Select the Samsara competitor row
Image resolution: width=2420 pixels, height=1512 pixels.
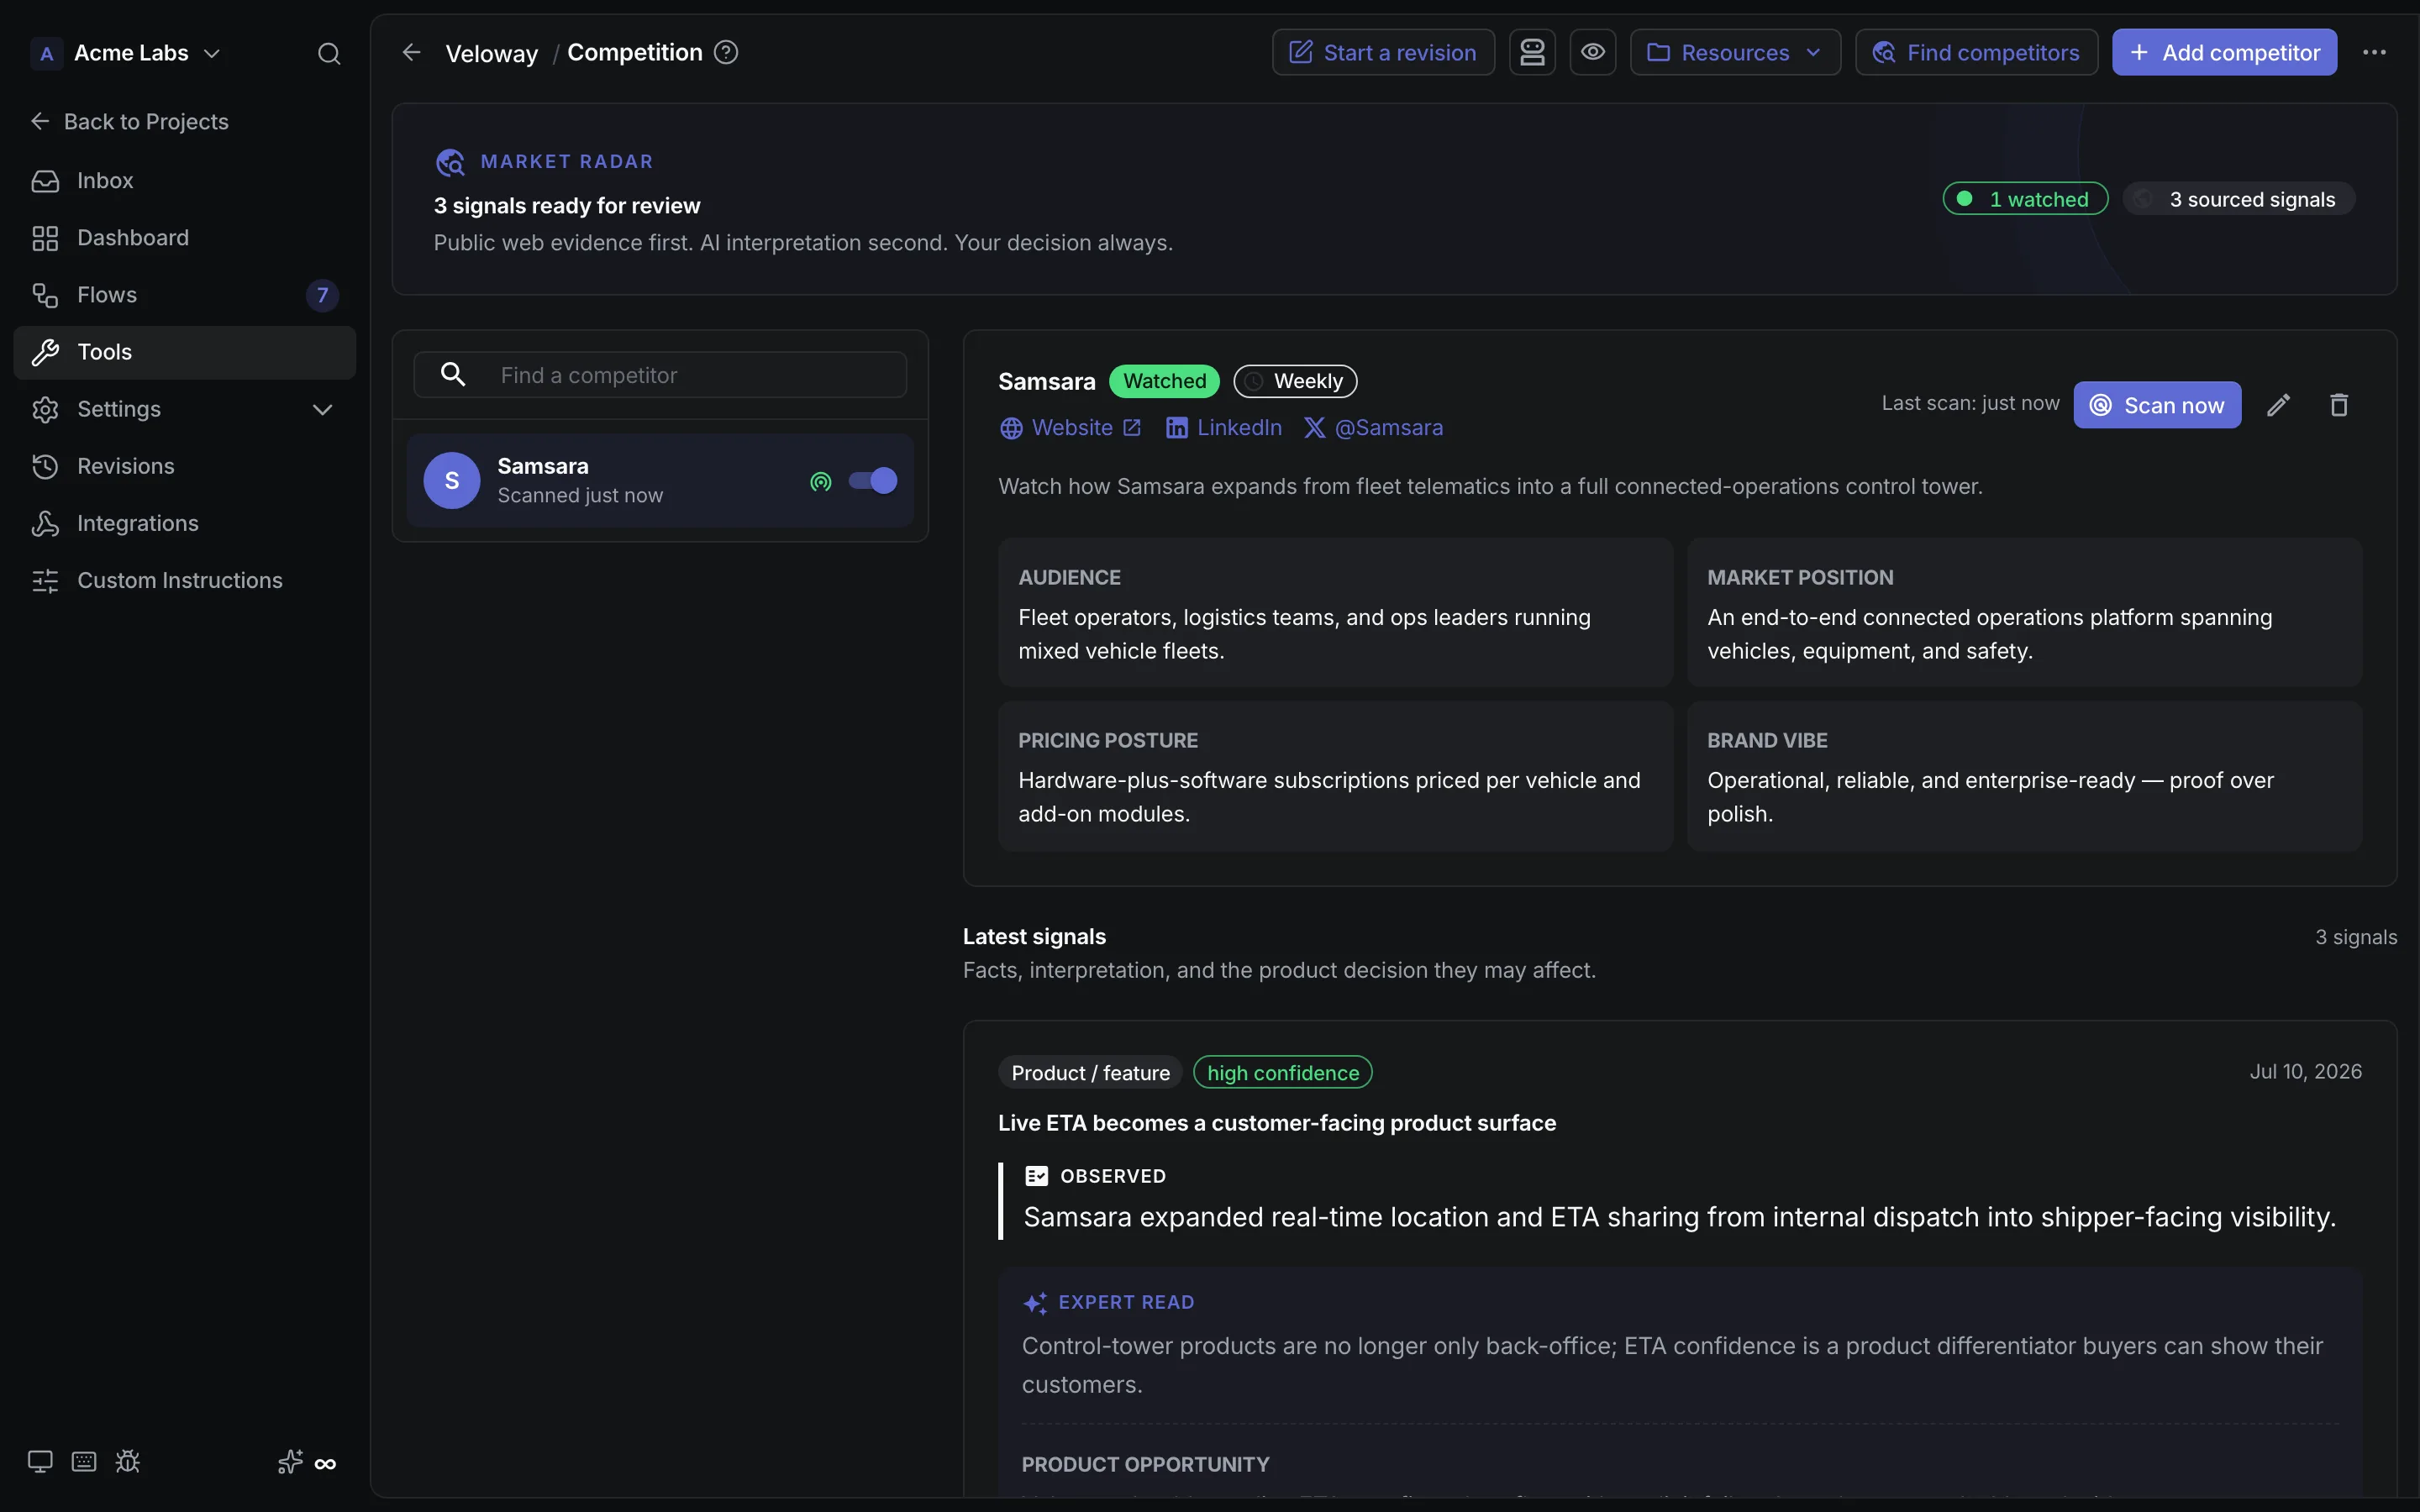pos(660,481)
